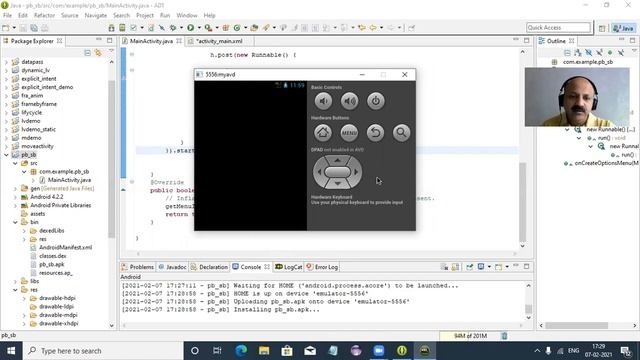This screenshot has width=640, height=360.
Task: Switch to the LogCat tab
Action: [x=289, y=267]
